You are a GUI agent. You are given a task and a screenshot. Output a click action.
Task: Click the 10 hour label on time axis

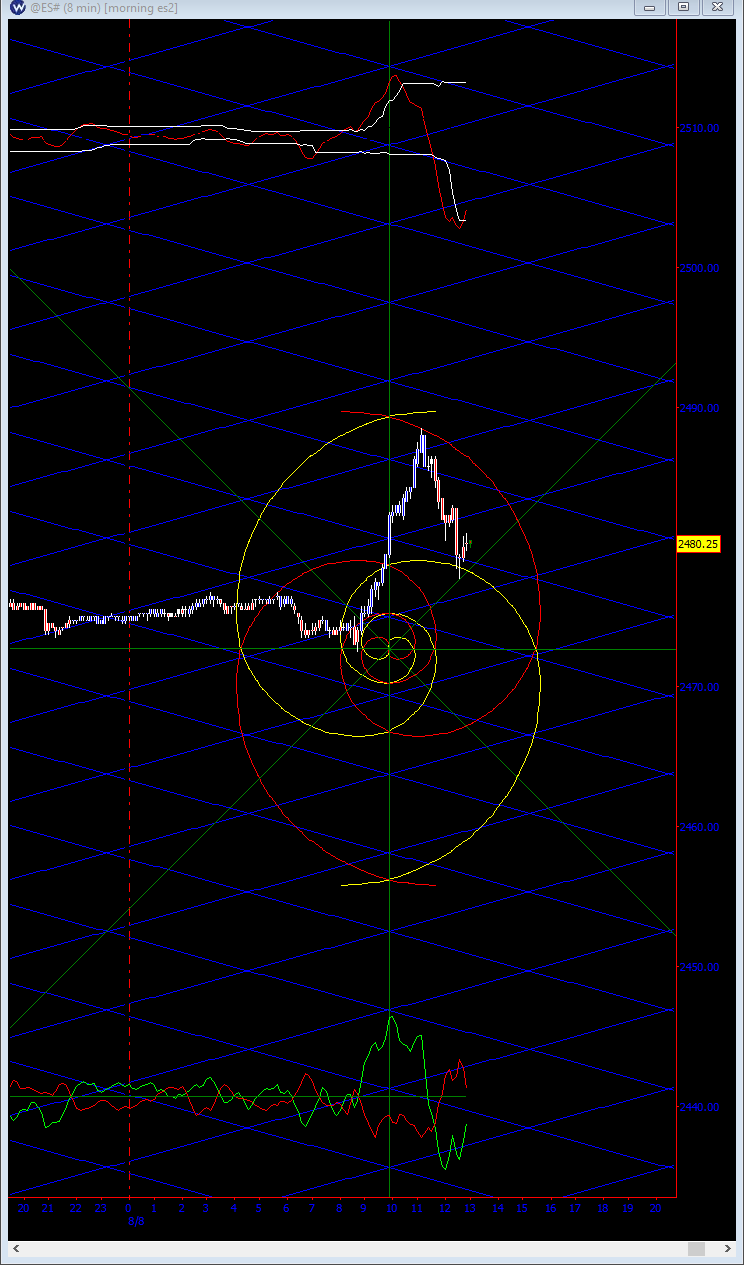pyautogui.click(x=391, y=1208)
